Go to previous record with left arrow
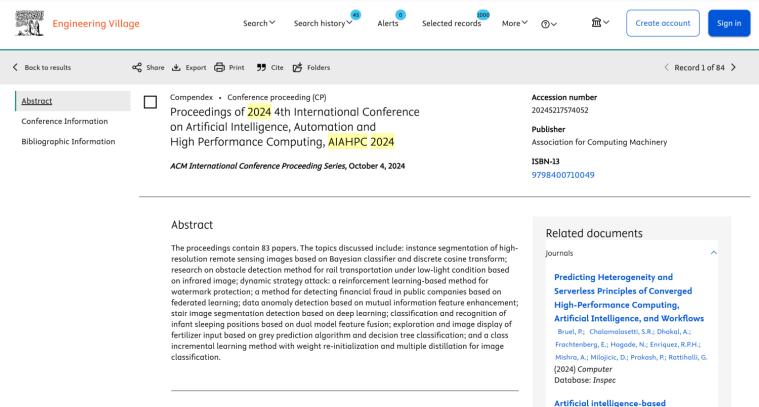Viewport: 759px width, 407px height. click(667, 67)
